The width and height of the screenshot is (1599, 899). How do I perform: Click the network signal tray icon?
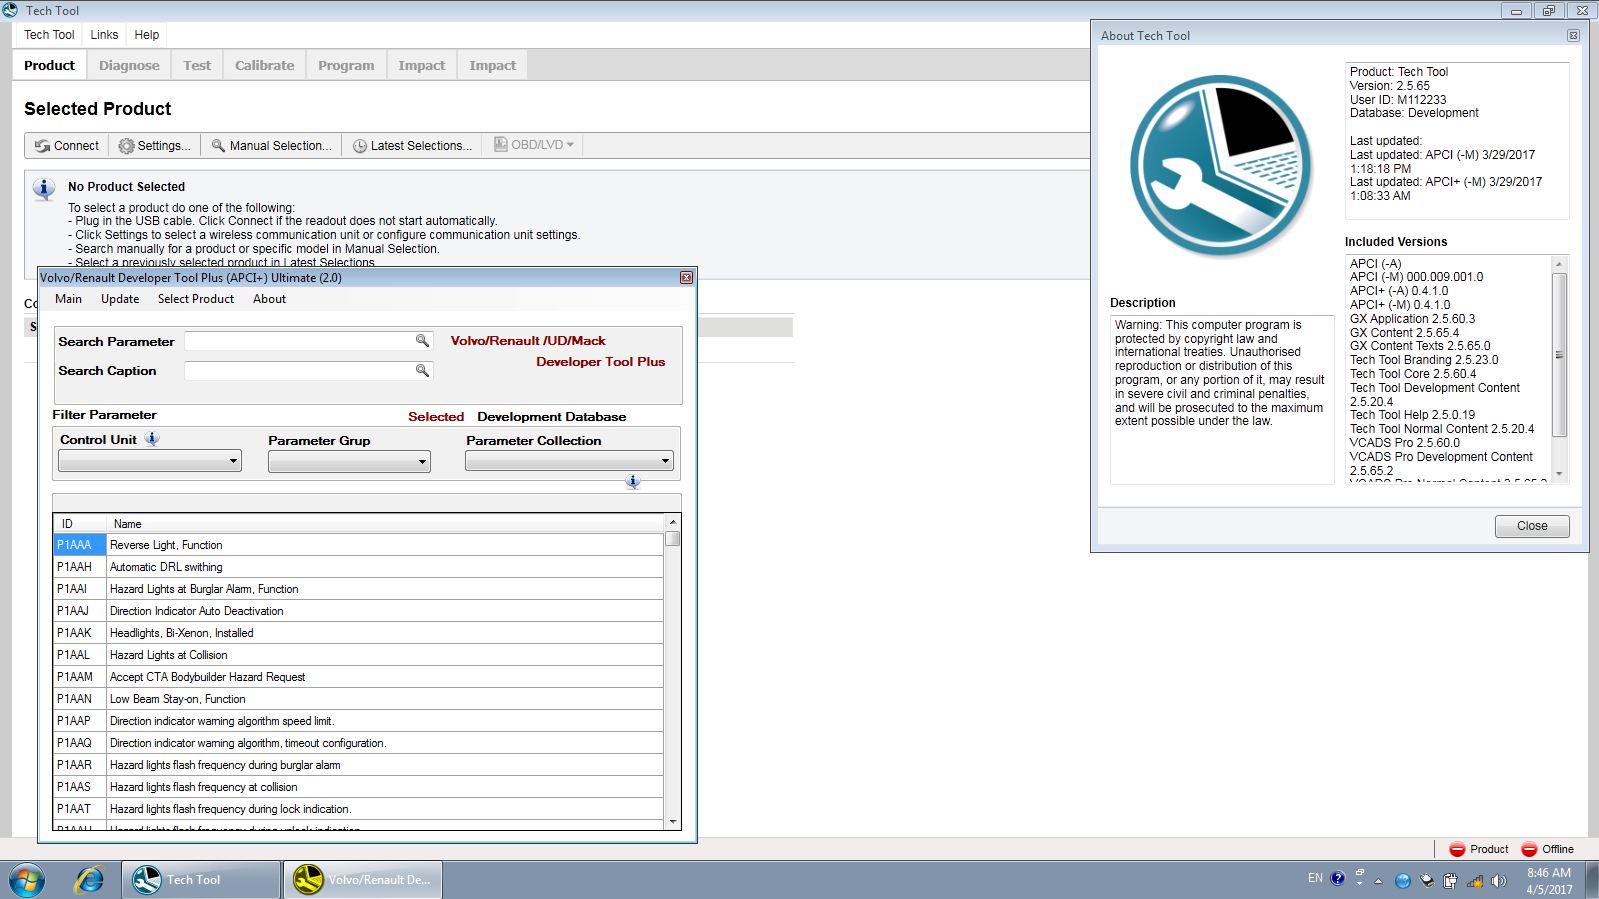pyautogui.click(x=1475, y=881)
